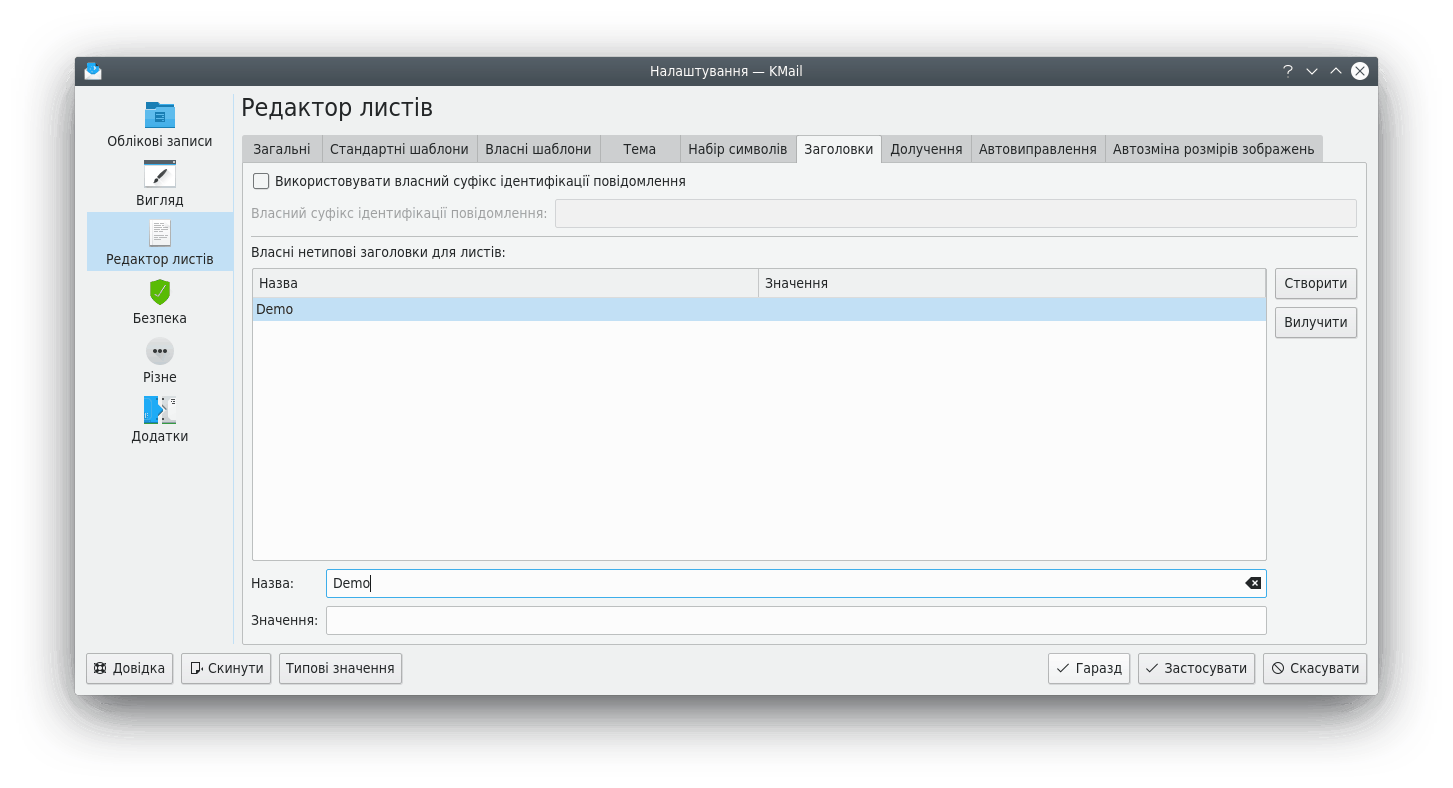1453x788 pixels.
Task: Click the KMail icon in title bar
Action: 93,71
